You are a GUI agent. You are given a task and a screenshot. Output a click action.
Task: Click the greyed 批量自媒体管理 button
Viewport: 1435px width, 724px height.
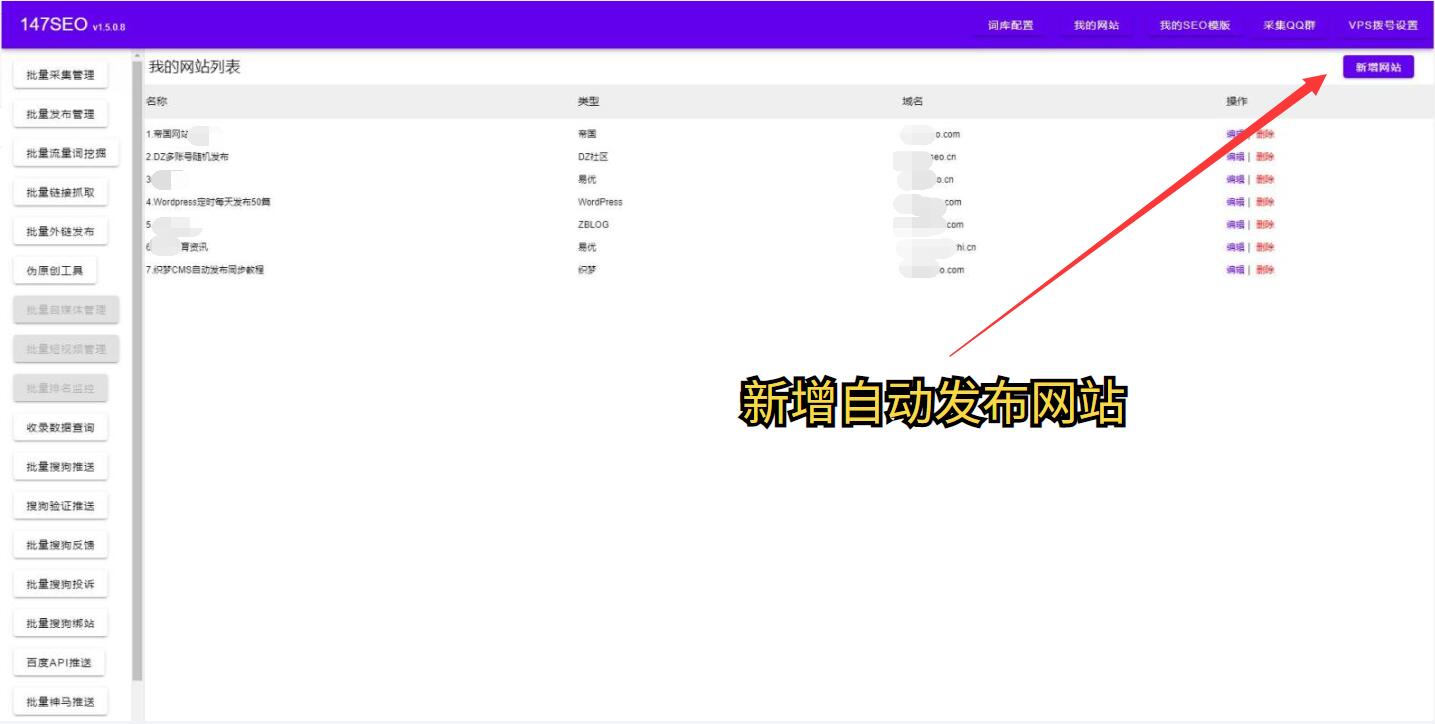click(x=66, y=310)
